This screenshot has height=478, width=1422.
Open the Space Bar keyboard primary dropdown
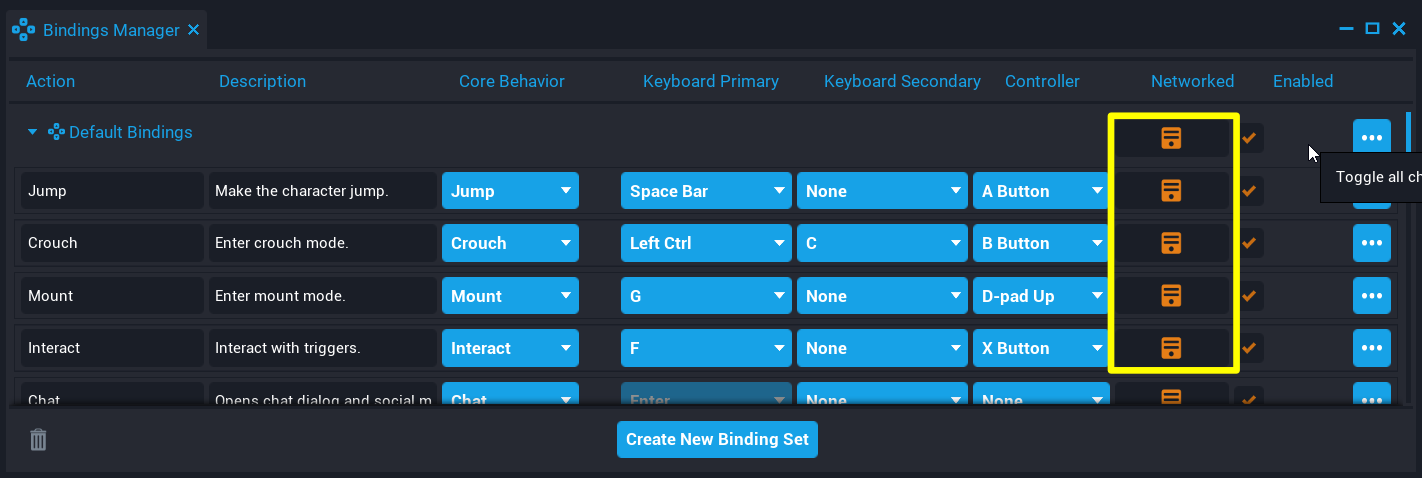[x=706, y=191]
